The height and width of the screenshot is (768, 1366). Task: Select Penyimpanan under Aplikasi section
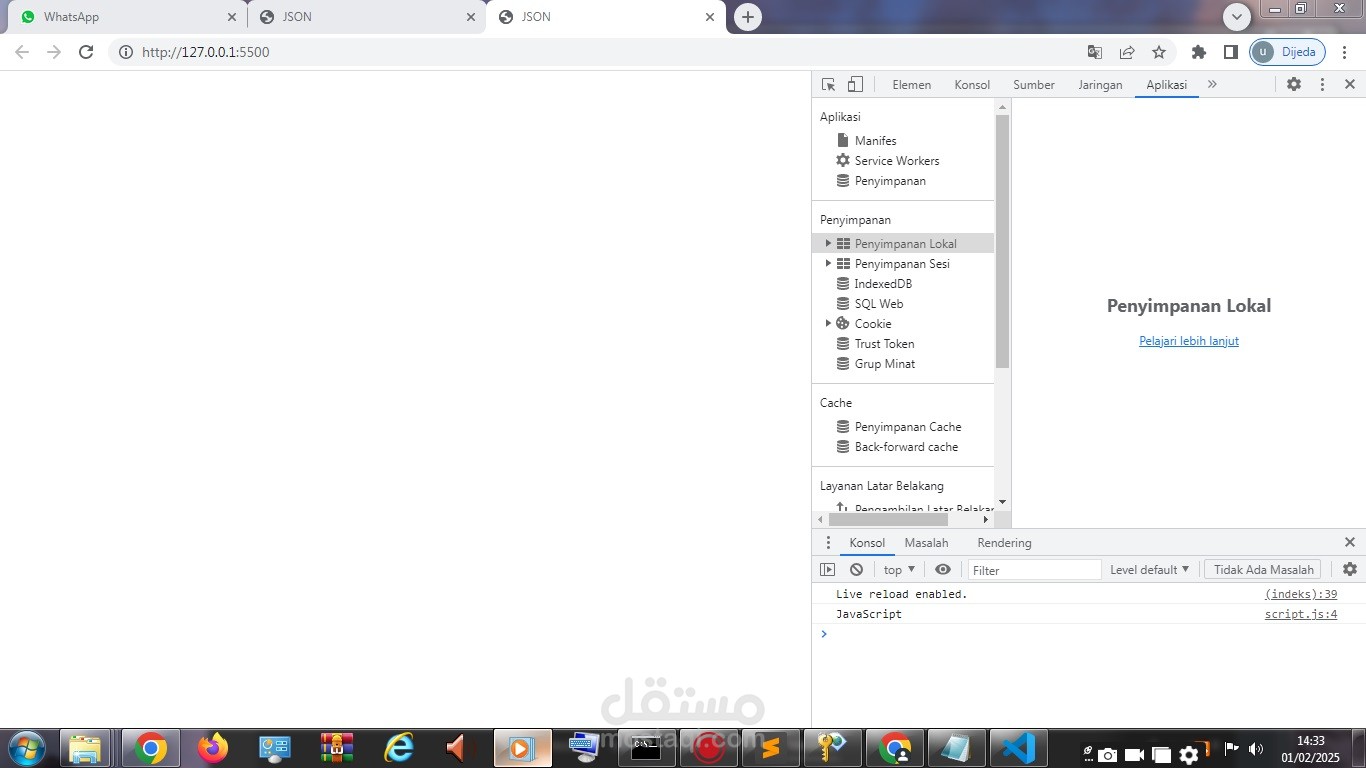pyautogui.click(x=881, y=181)
